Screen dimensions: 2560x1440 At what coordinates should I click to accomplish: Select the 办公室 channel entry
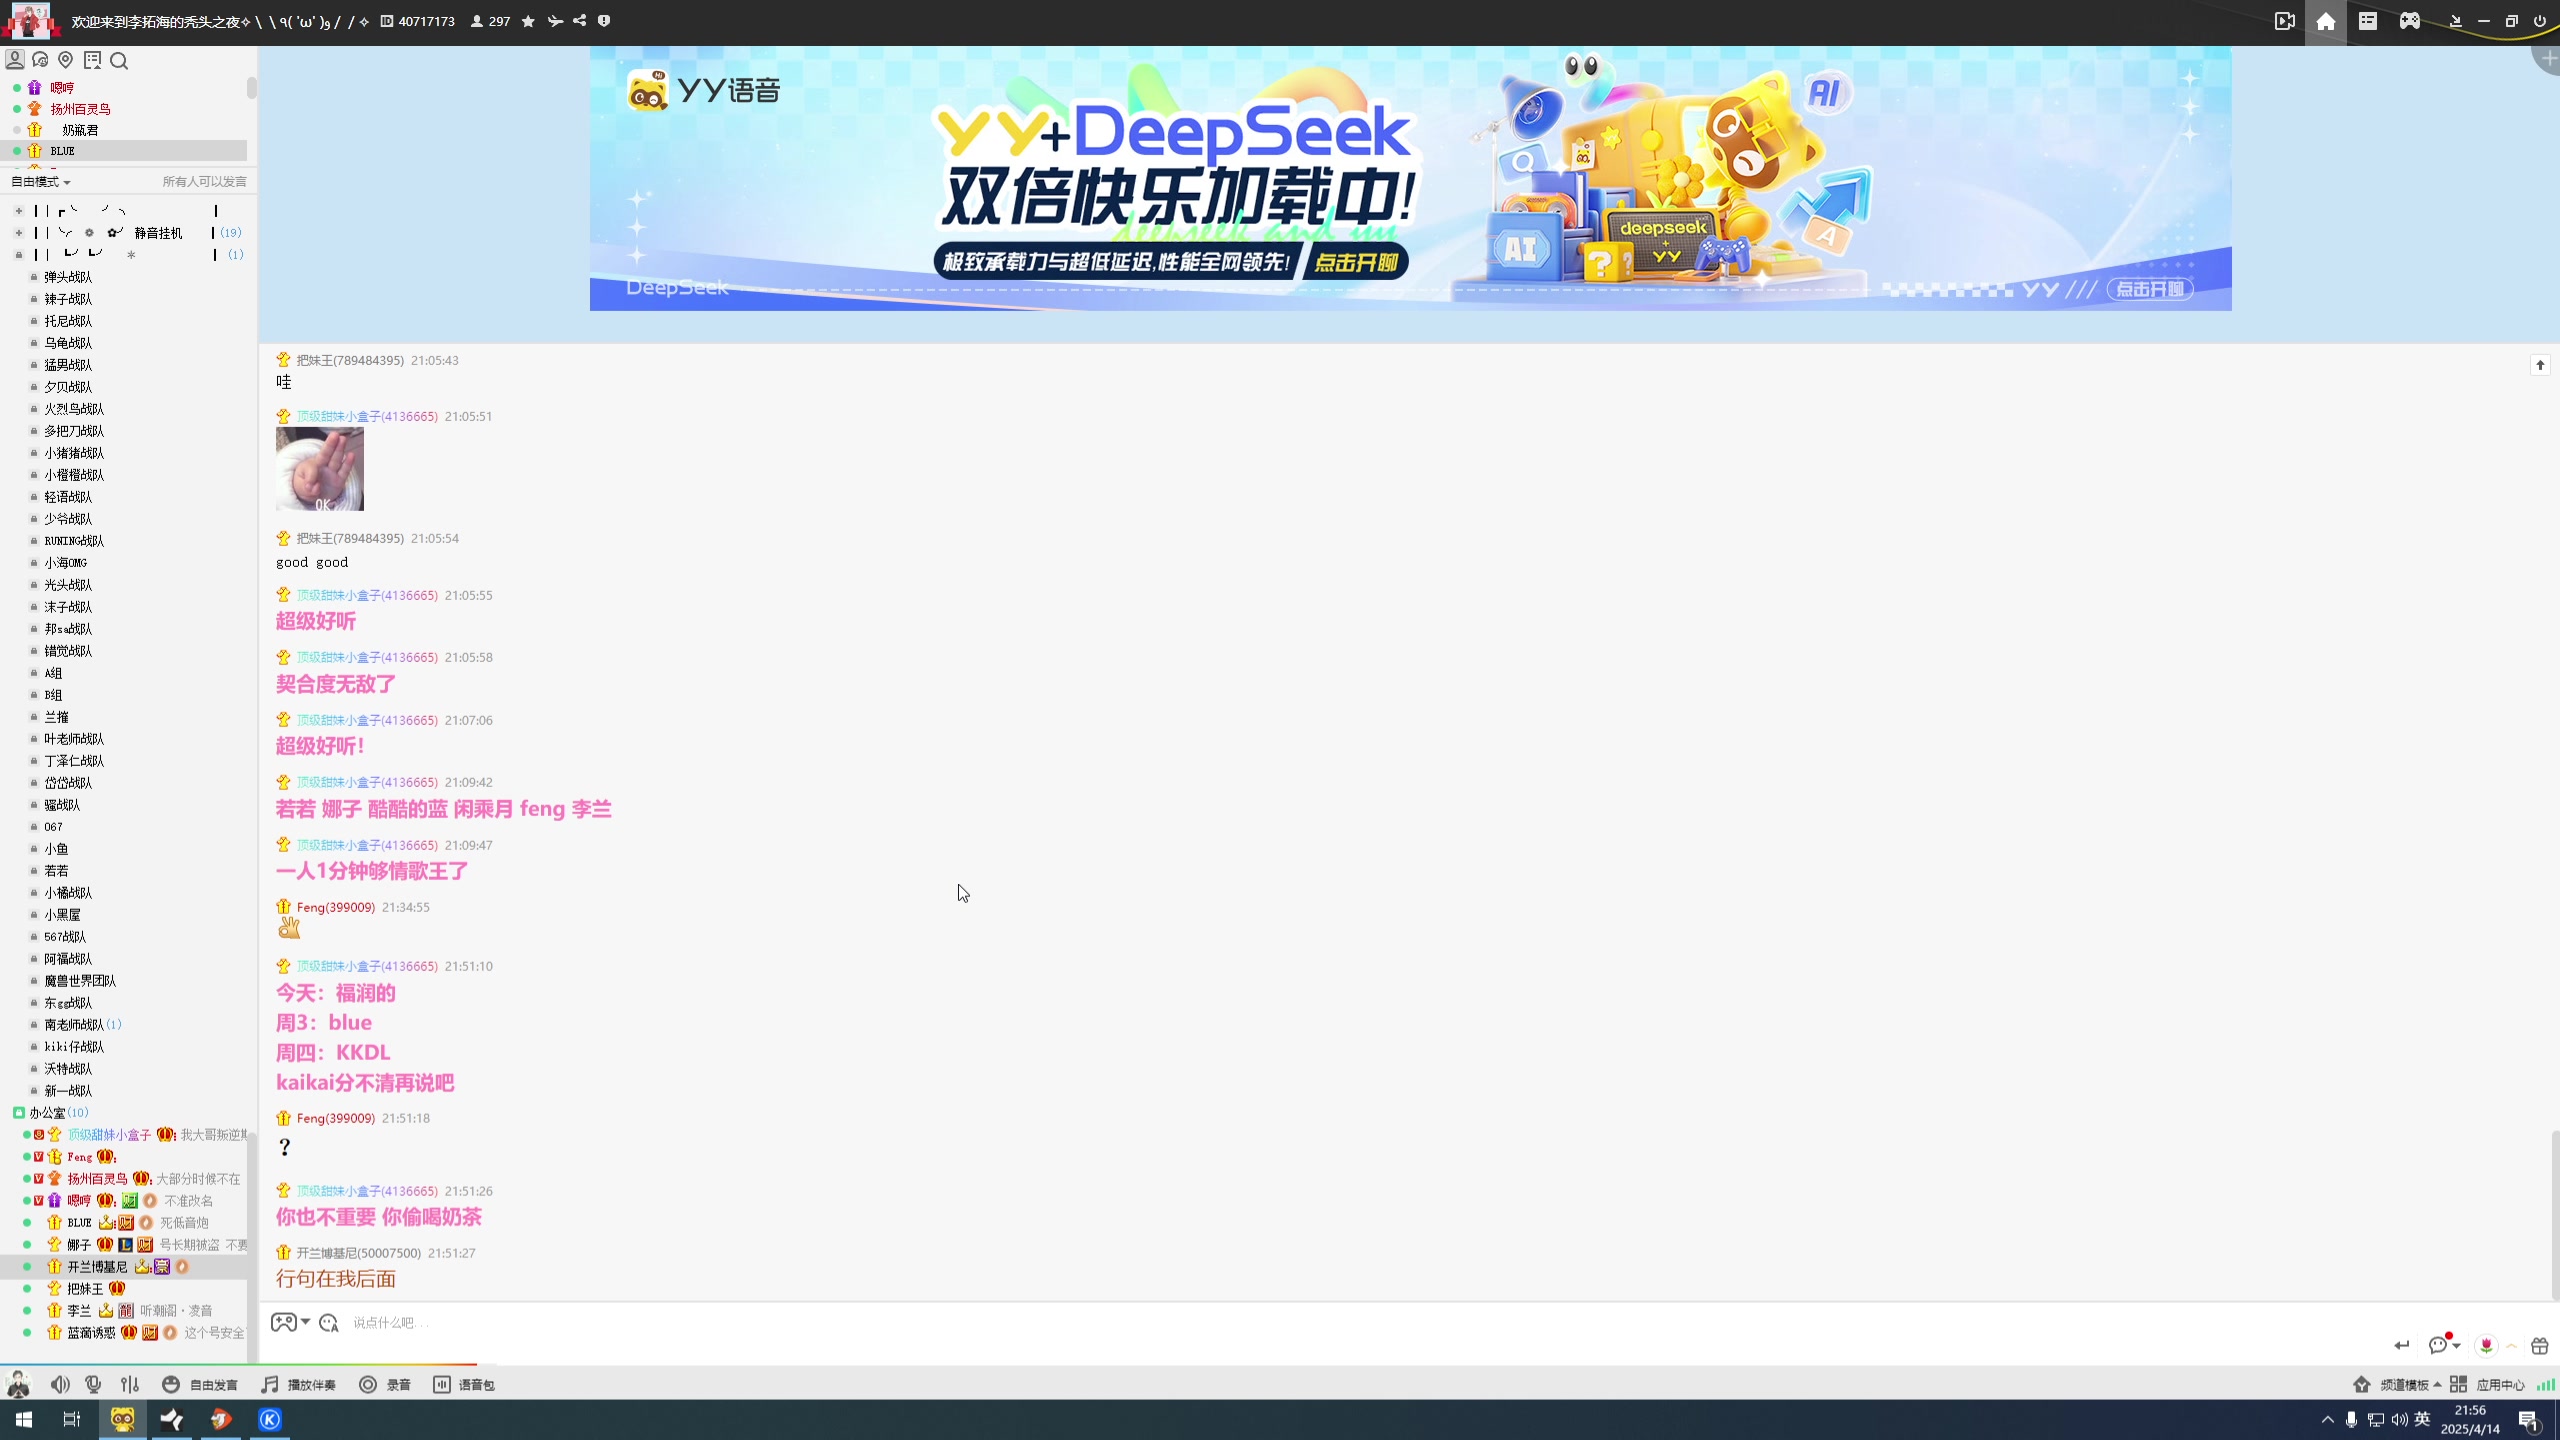point(47,1112)
